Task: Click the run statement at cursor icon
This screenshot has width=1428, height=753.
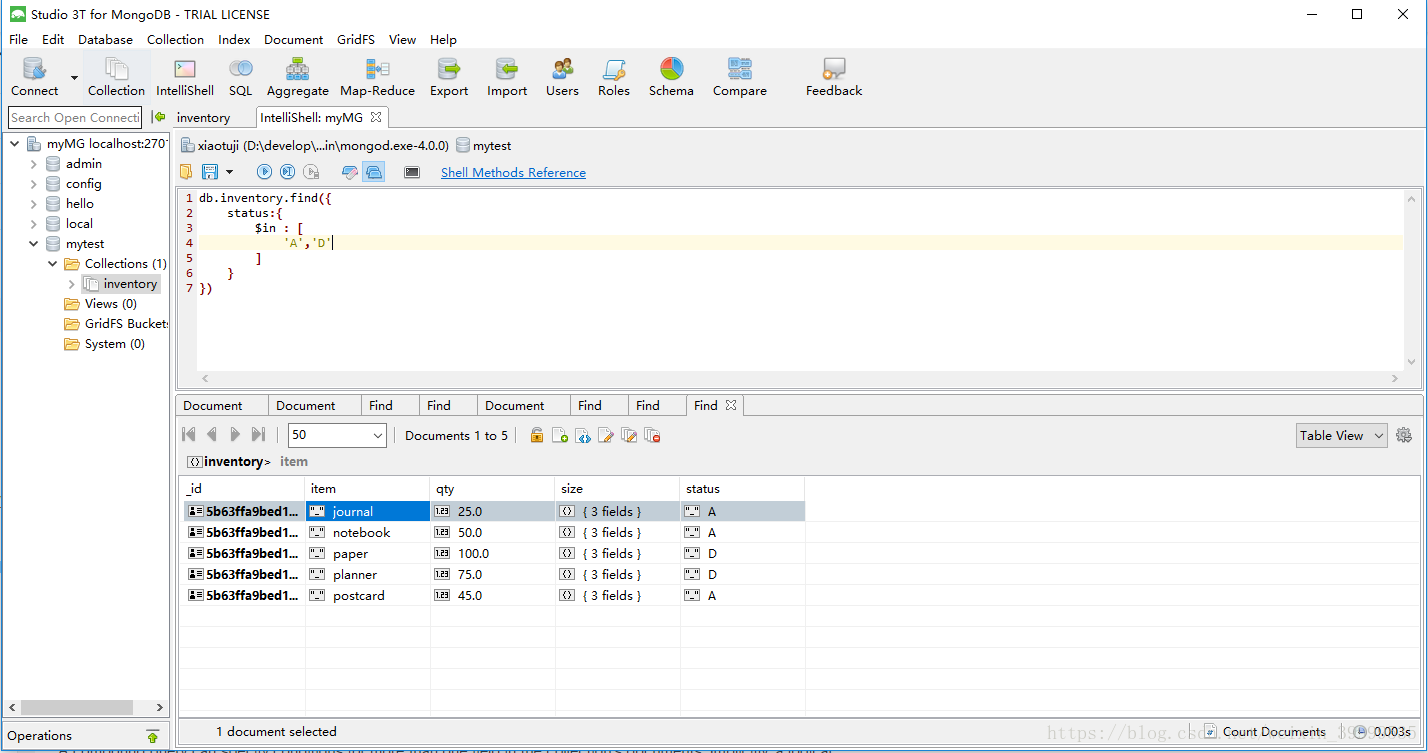Action: coord(287,172)
